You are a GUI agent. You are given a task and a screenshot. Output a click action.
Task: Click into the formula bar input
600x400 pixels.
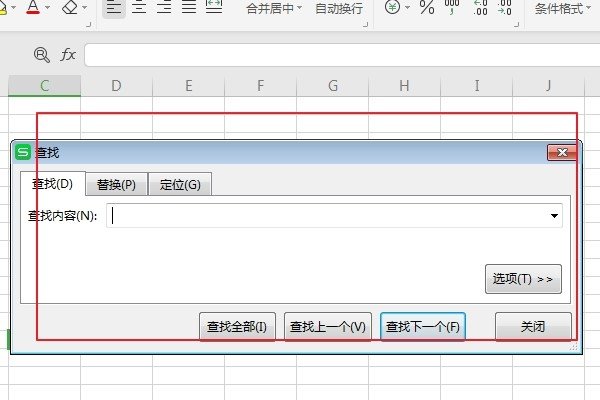click(342, 55)
